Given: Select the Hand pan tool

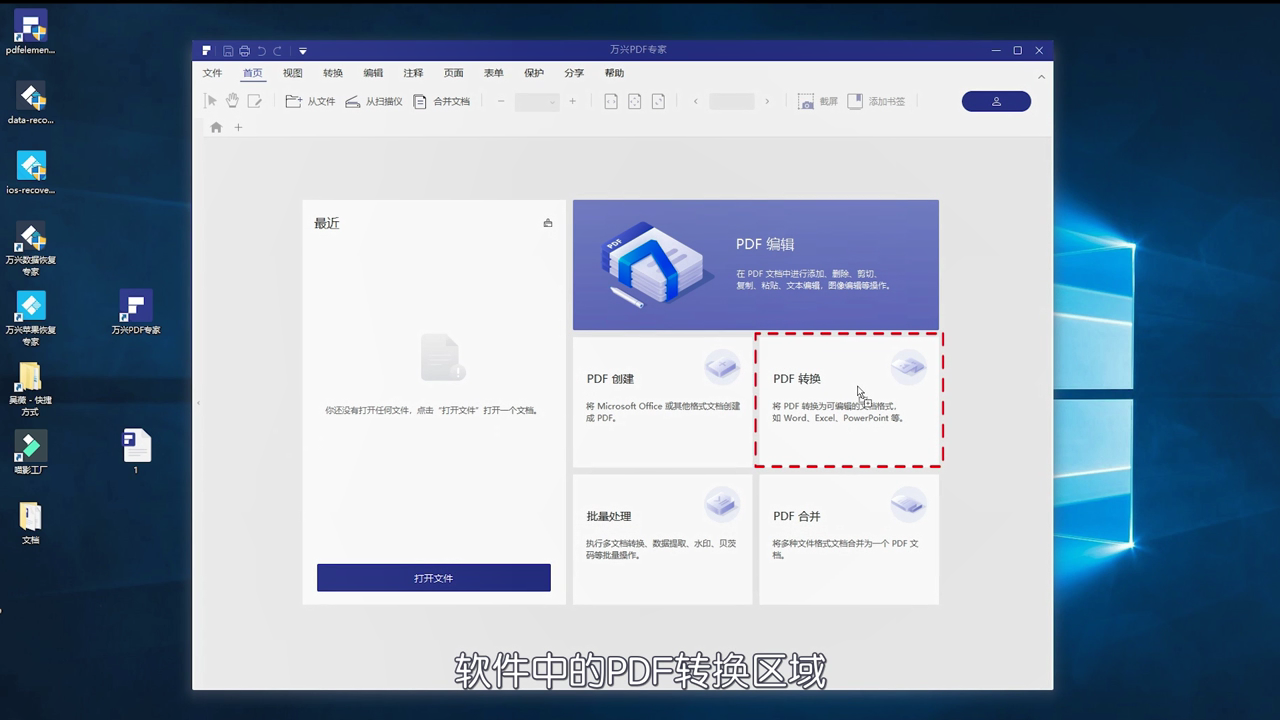Looking at the screenshot, I should [232, 100].
